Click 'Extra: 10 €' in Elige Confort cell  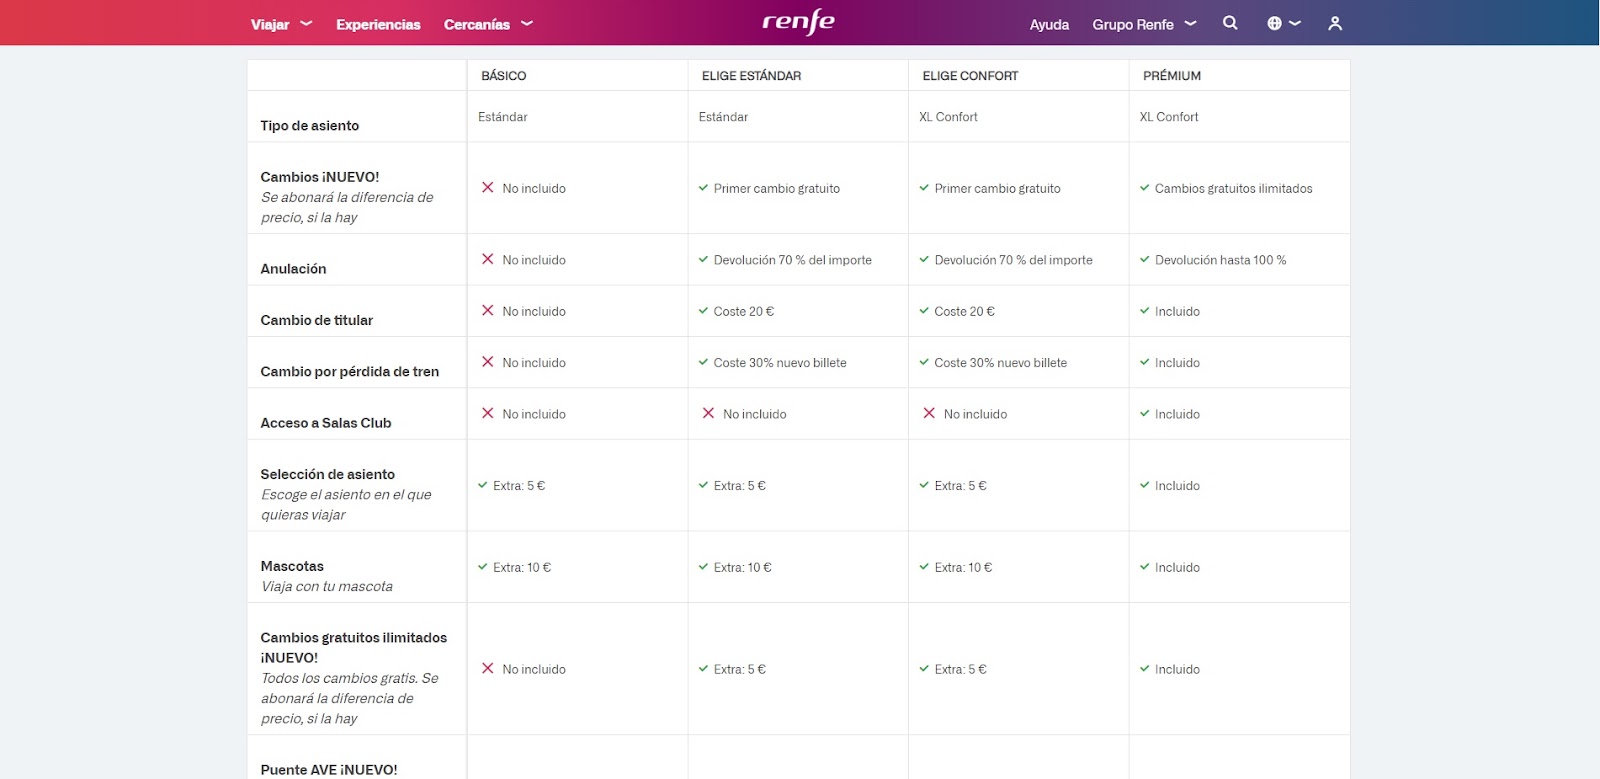pyautogui.click(x=963, y=568)
